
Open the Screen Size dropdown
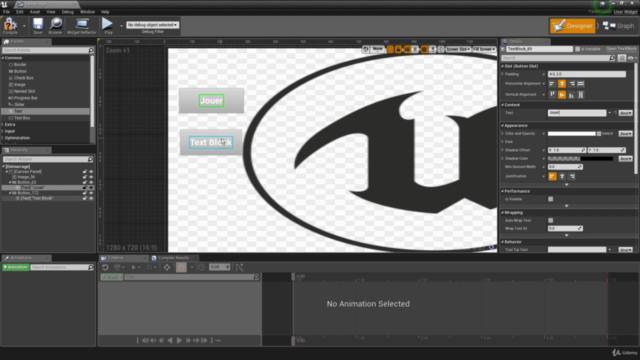[x=458, y=49]
